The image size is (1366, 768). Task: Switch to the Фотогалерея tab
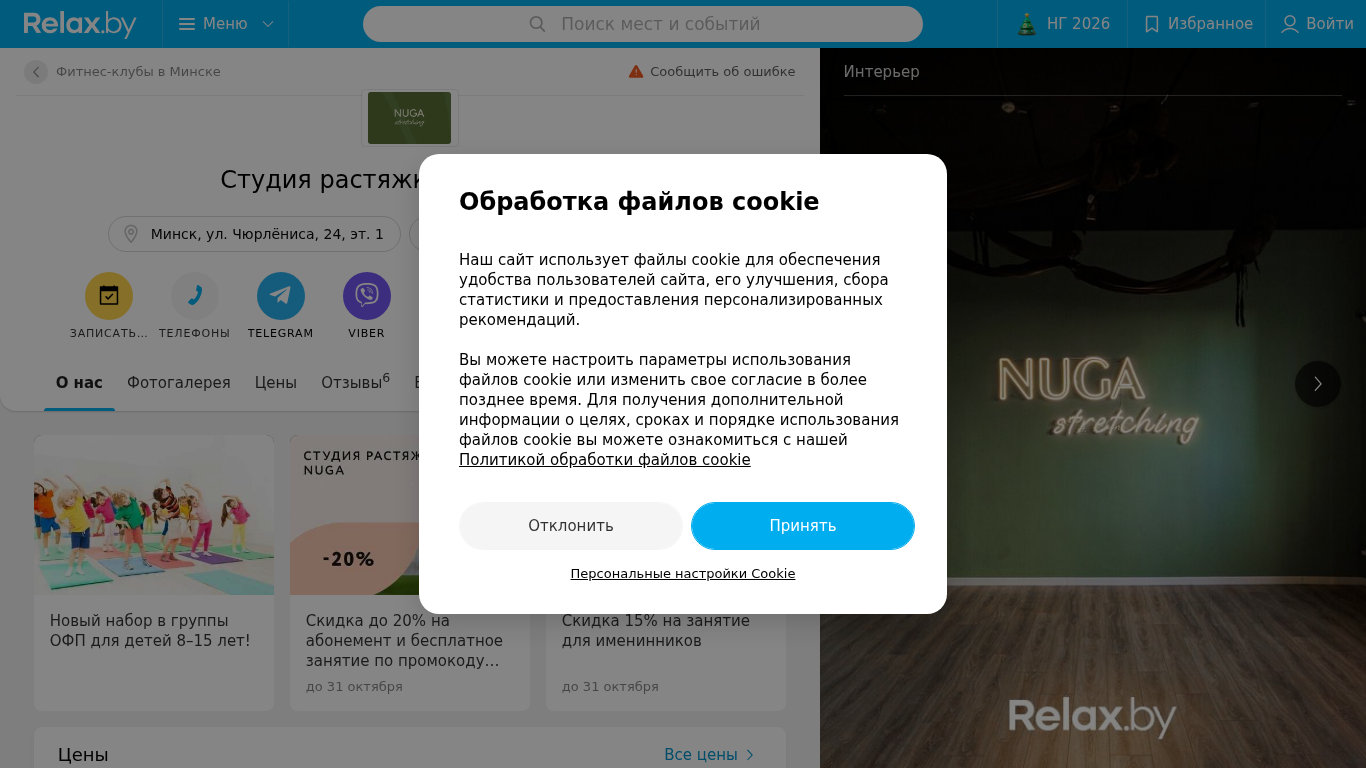click(178, 383)
